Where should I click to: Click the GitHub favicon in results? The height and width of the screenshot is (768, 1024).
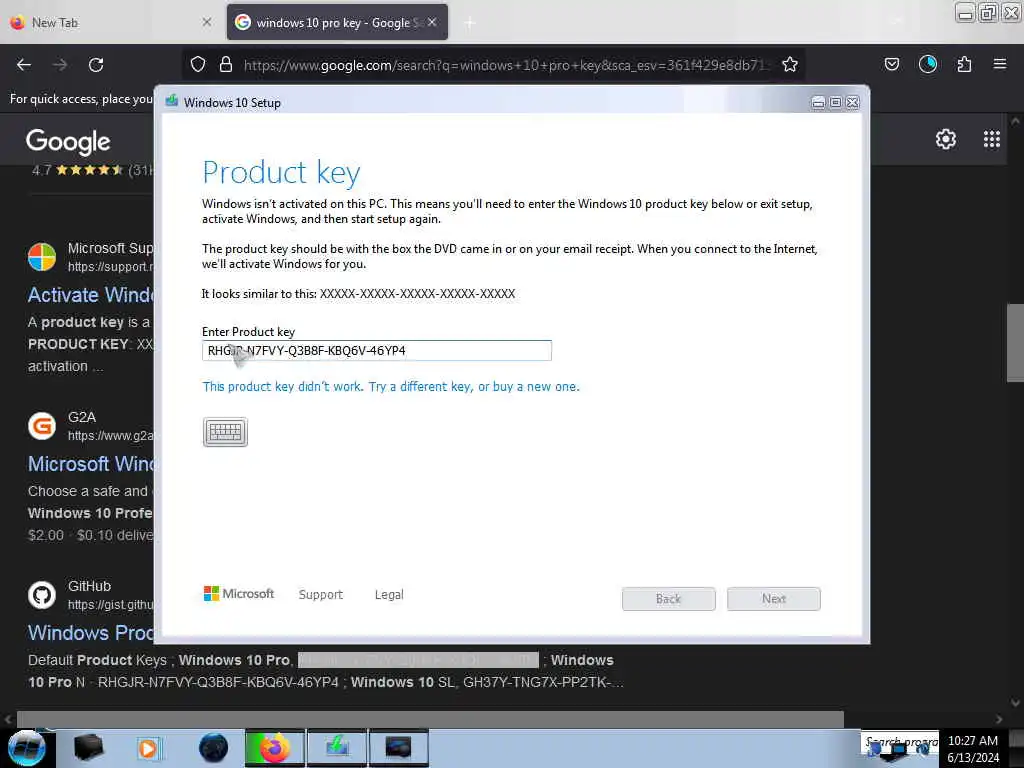[42, 595]
